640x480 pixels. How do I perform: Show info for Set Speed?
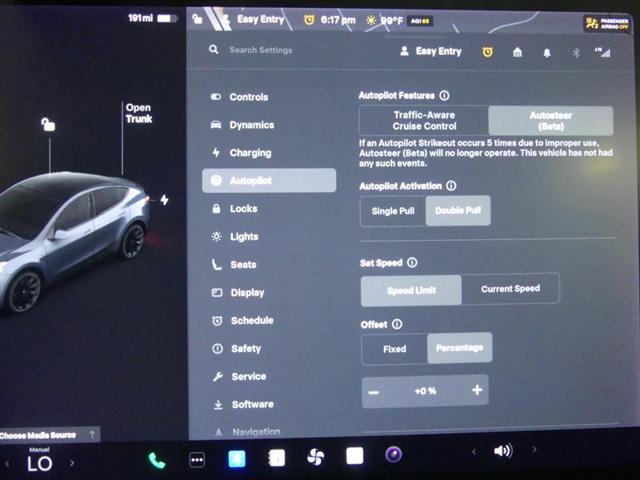[412, 262]
